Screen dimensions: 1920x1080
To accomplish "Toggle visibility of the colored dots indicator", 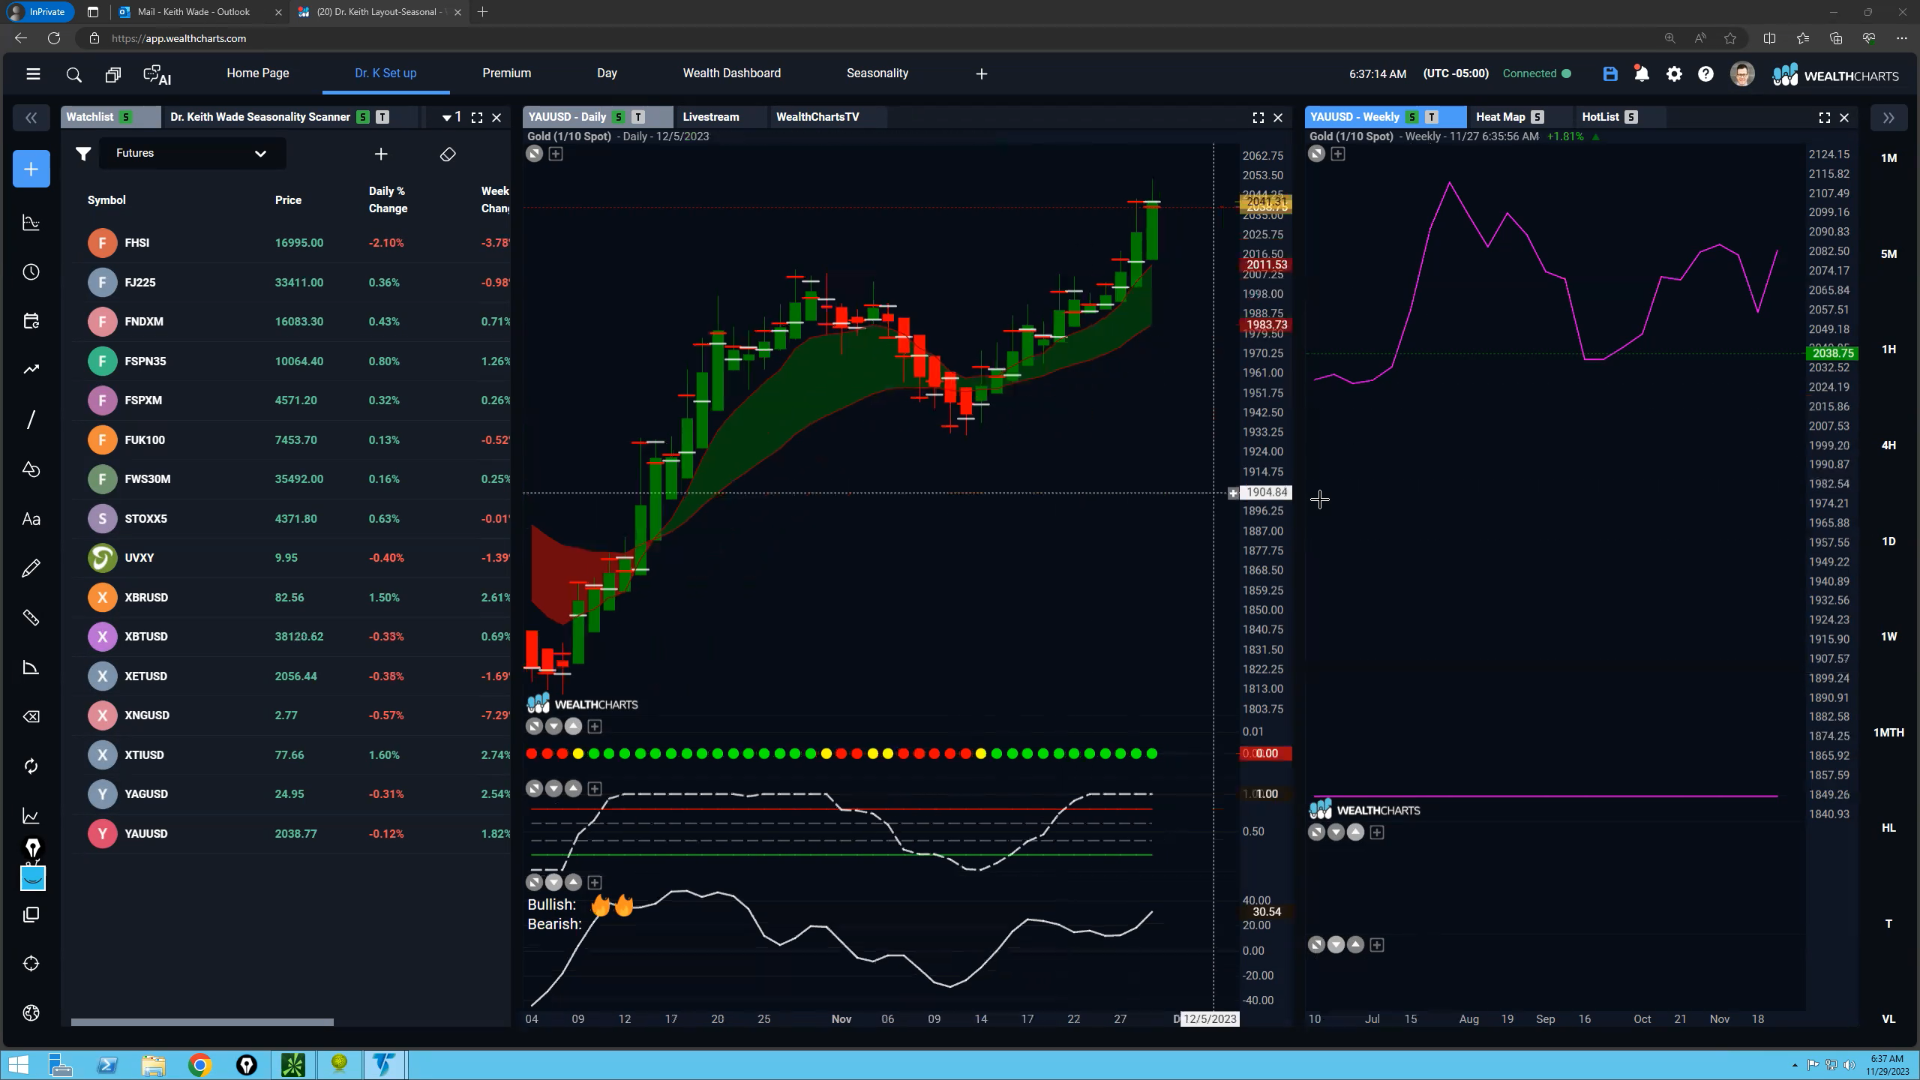I will (x=535, y=727).
